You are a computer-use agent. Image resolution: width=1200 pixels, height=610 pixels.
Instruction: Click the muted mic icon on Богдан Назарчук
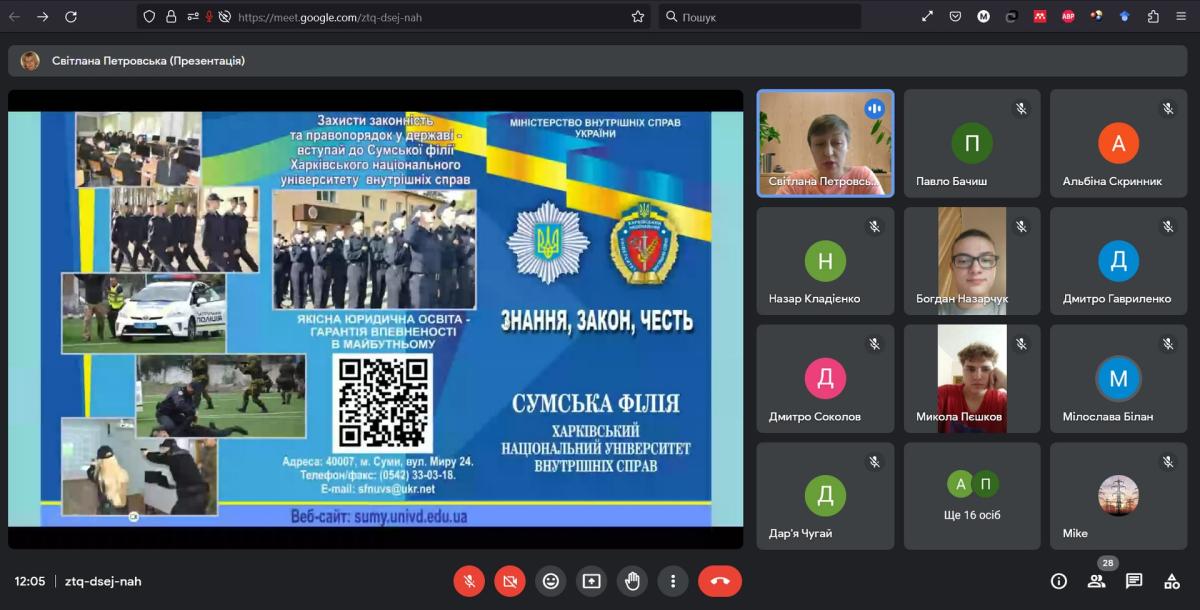coord(1021,226)
